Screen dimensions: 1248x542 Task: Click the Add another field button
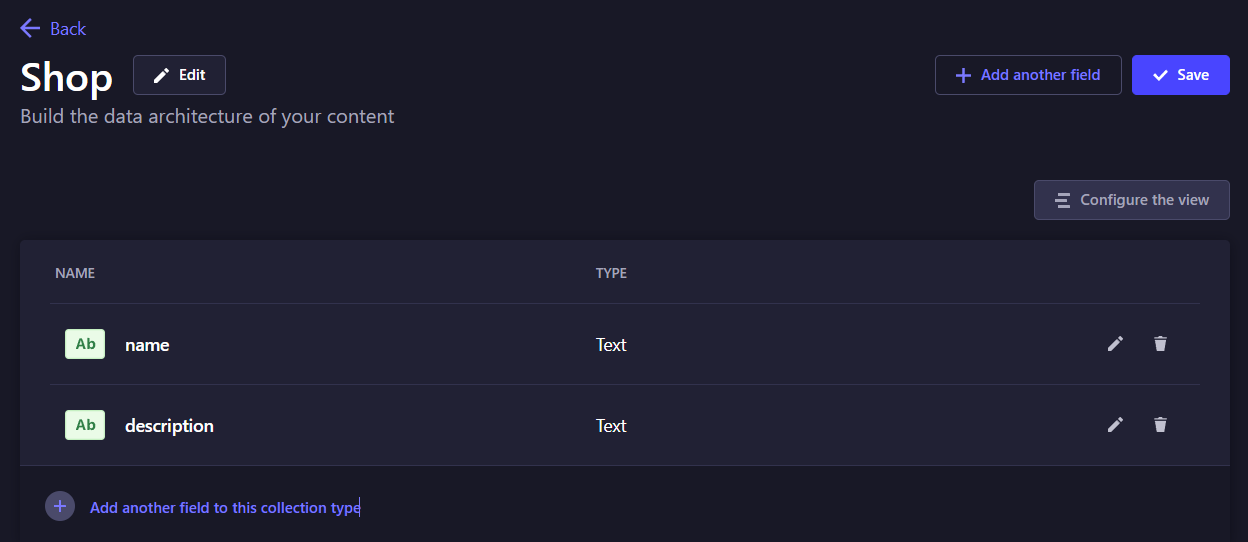coord(1028,75)
